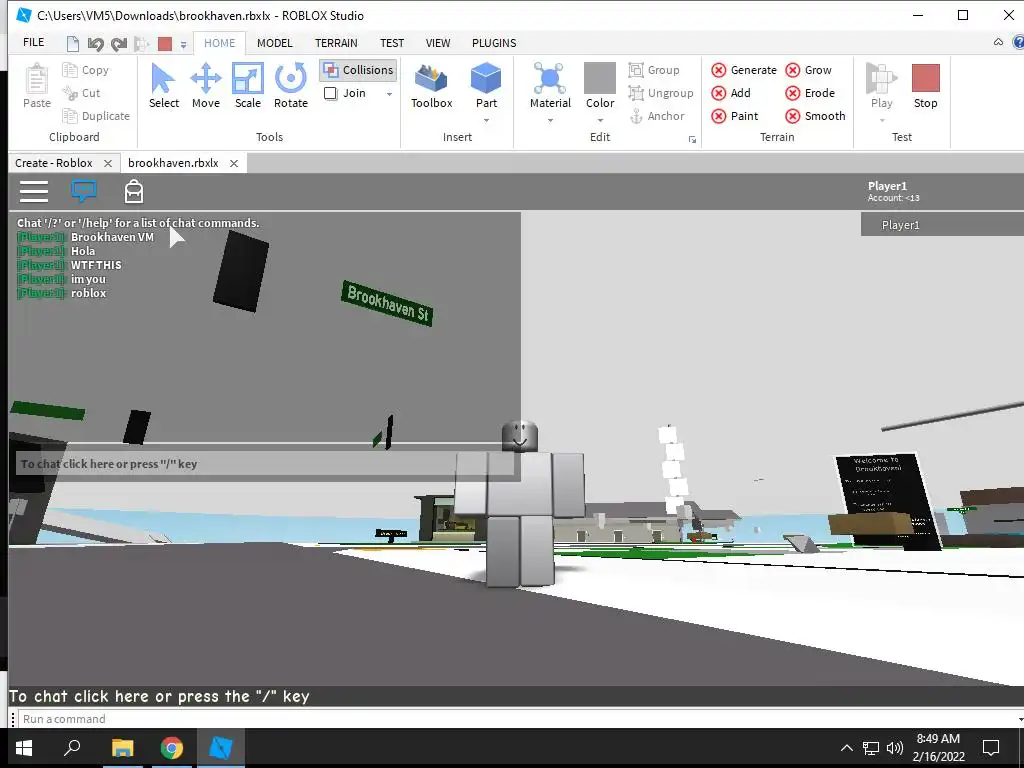Expand the Play dropdown arrow
Screen dimensions: 1024x768
tap(882, 120)
